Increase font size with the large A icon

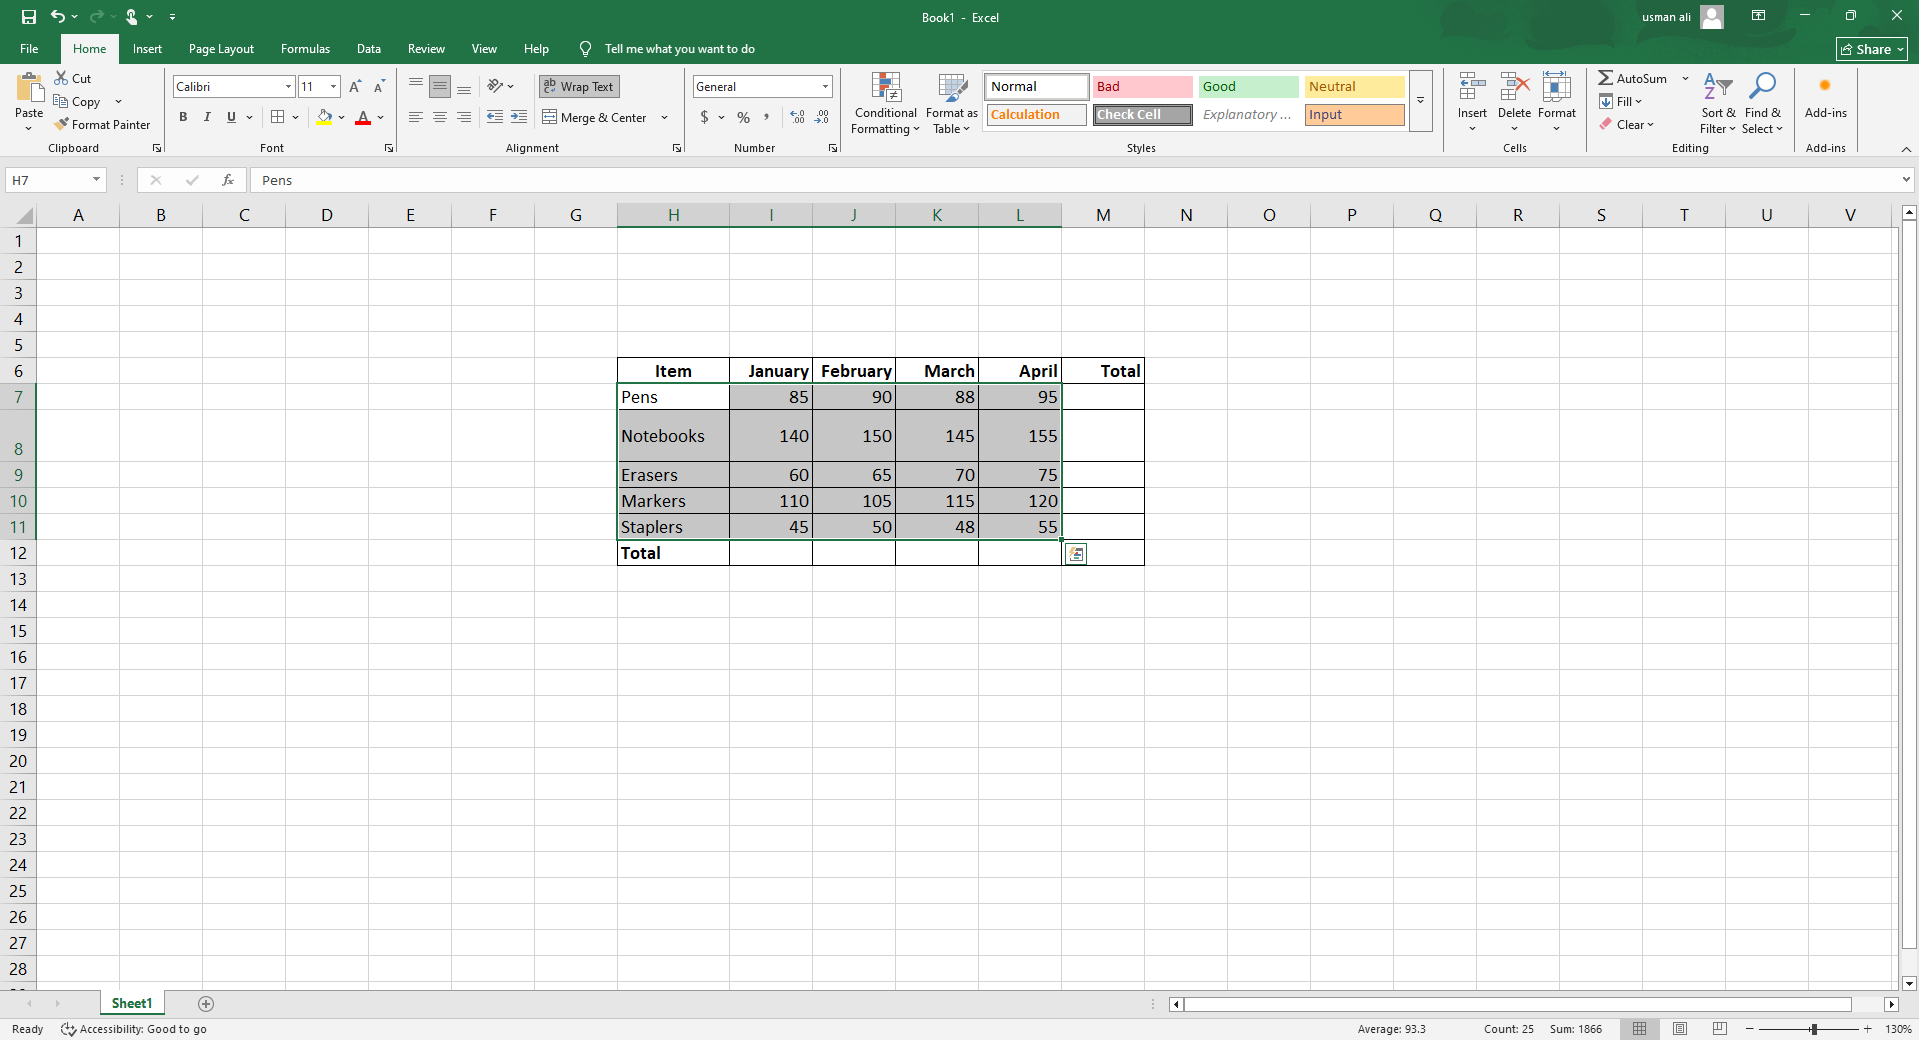tap(355, 87)
